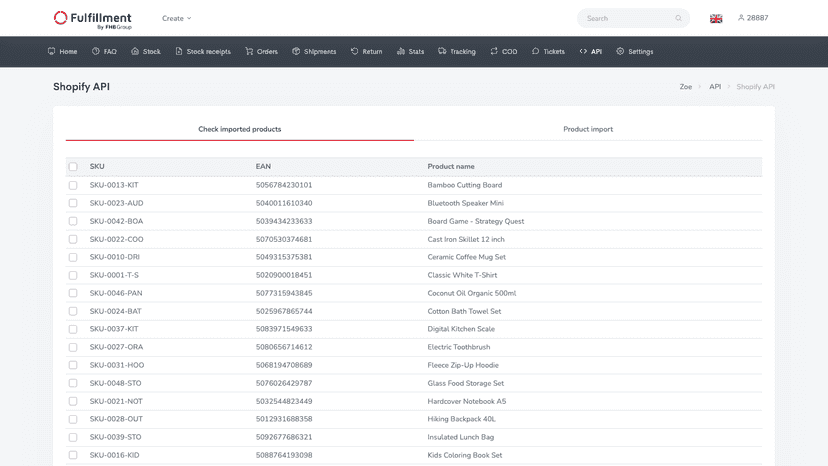Open the Stats chart icon

tap(401, 51)
